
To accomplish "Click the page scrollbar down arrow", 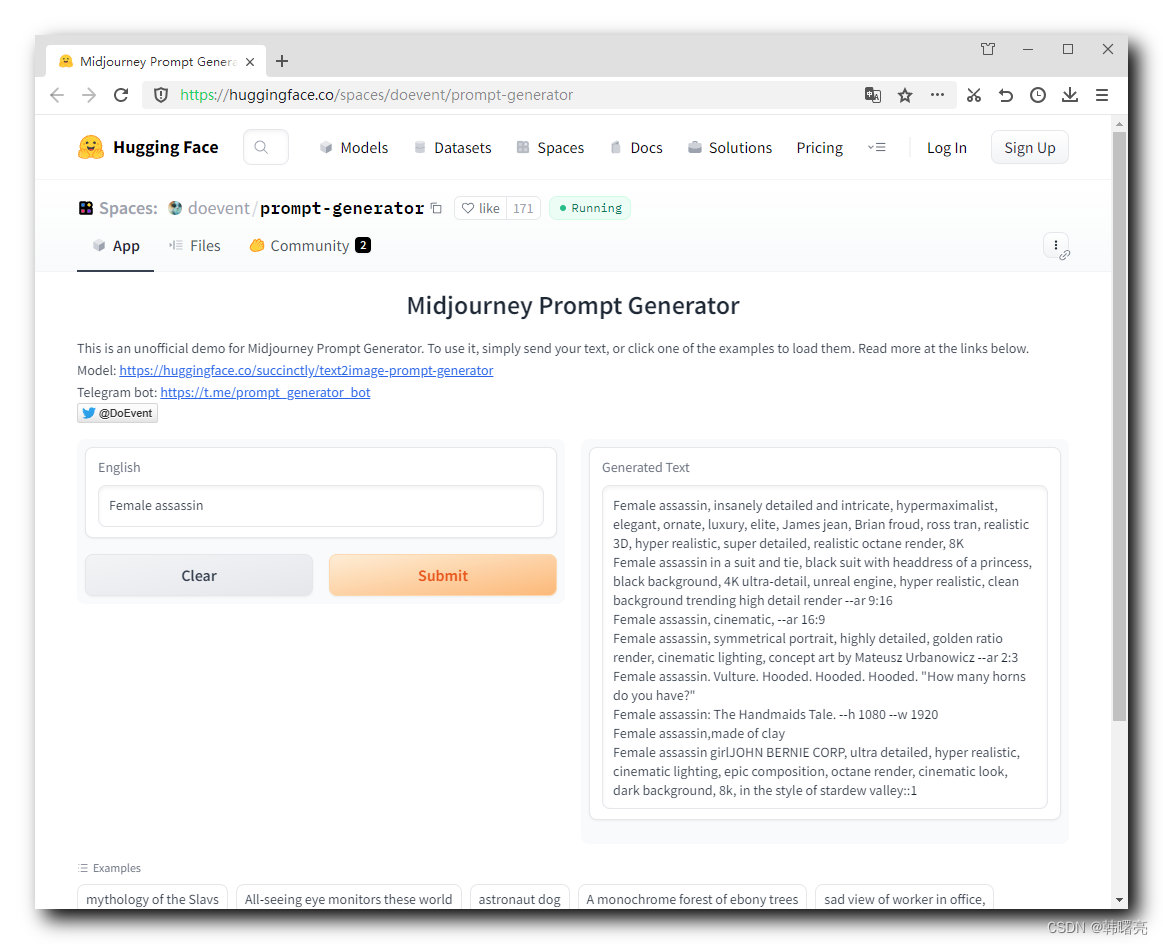I will [x=1119, y=900].
